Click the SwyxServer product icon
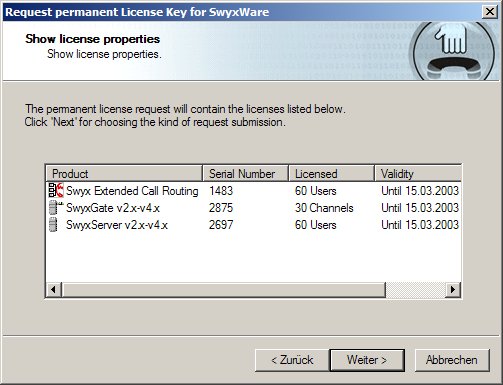This screenshot has height=385, width=503. click(53, 225)
